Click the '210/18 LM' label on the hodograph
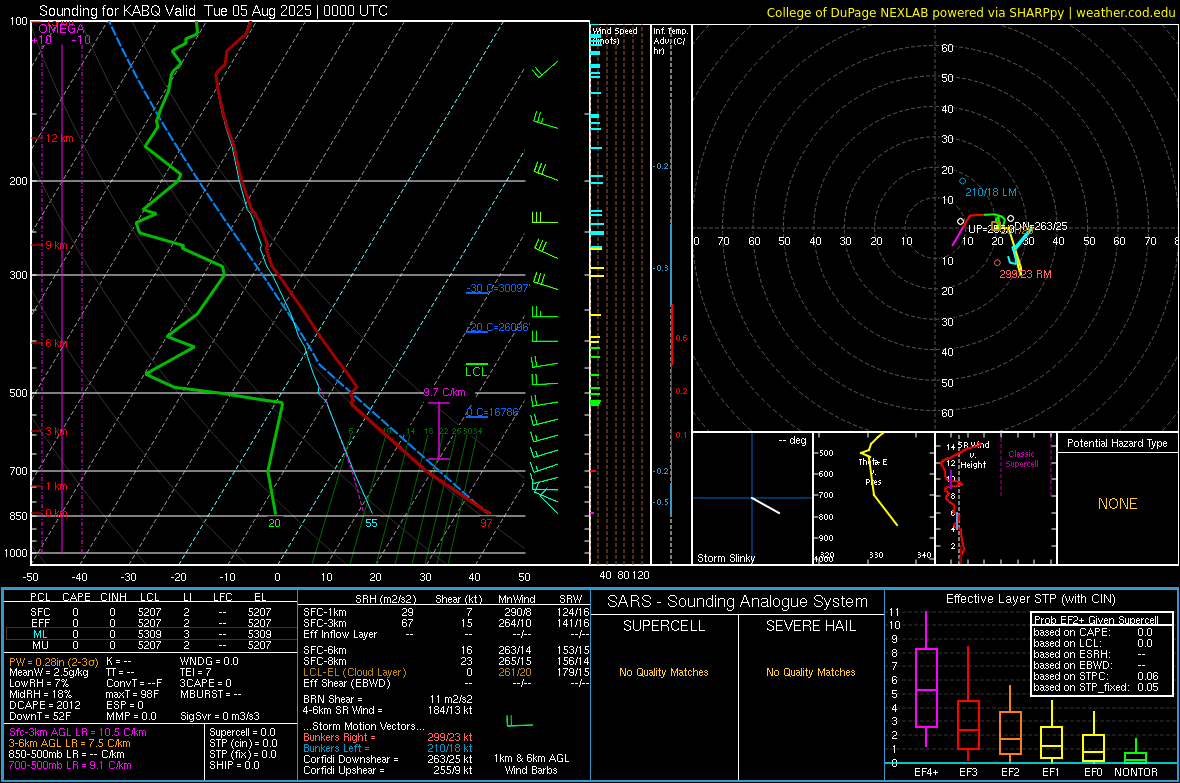 click(x=990, y=192)
